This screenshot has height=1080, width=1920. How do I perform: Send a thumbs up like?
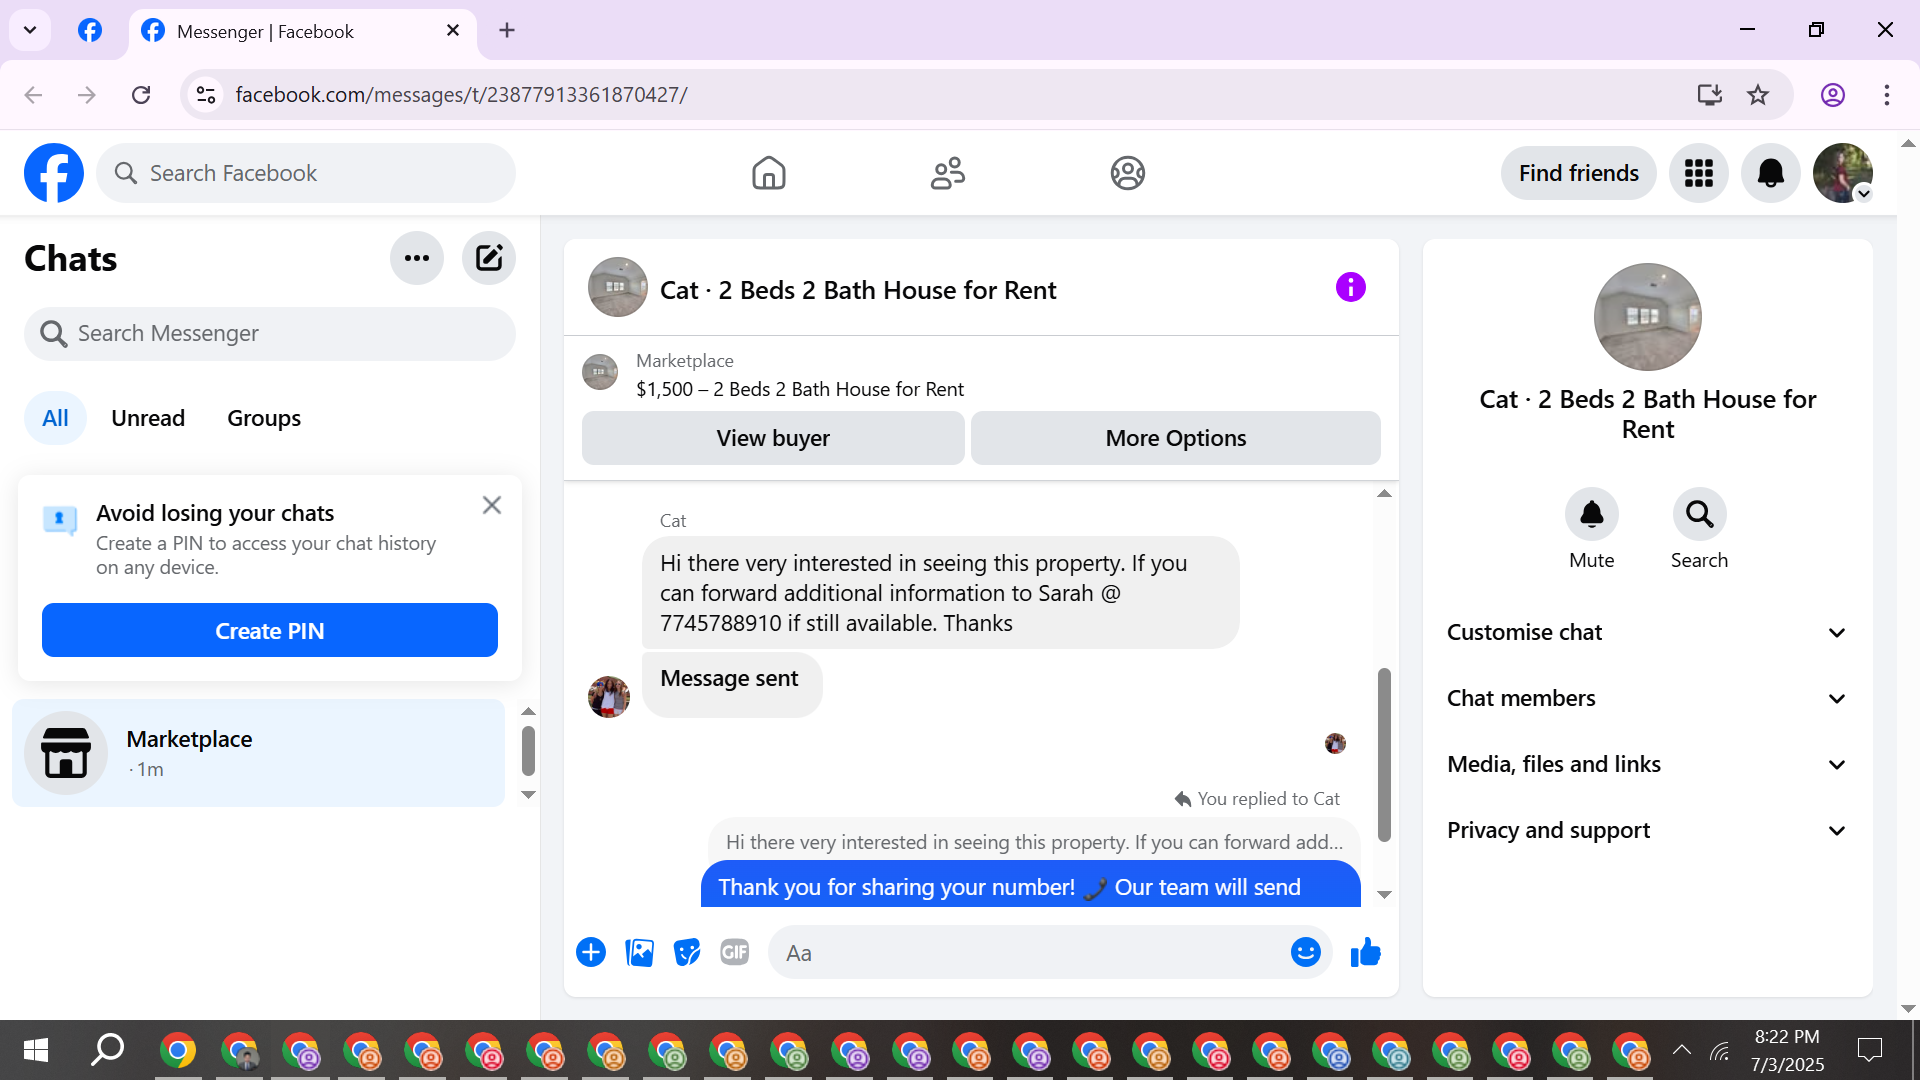[x=1365, y=953]
